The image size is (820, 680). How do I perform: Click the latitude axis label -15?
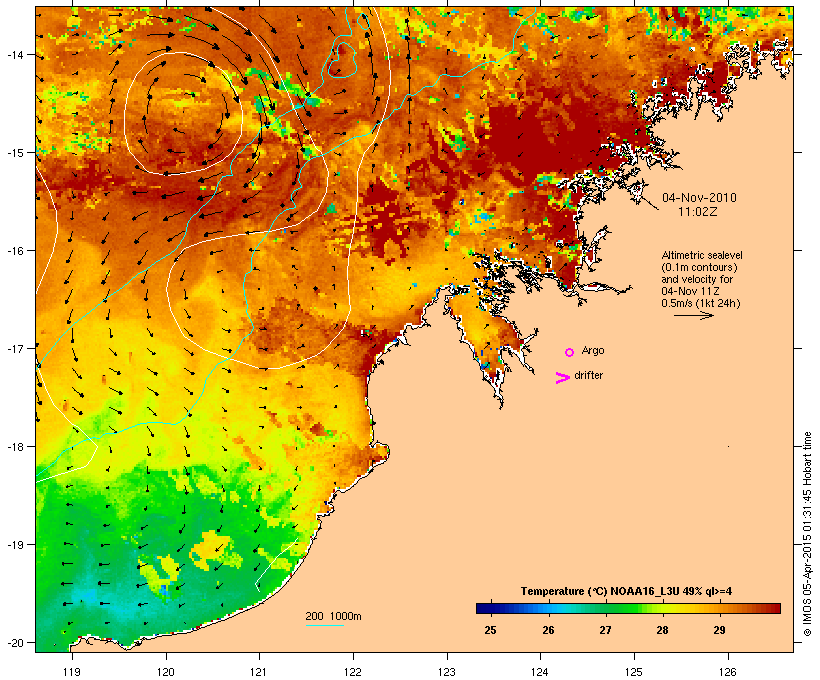coord(15,153)
